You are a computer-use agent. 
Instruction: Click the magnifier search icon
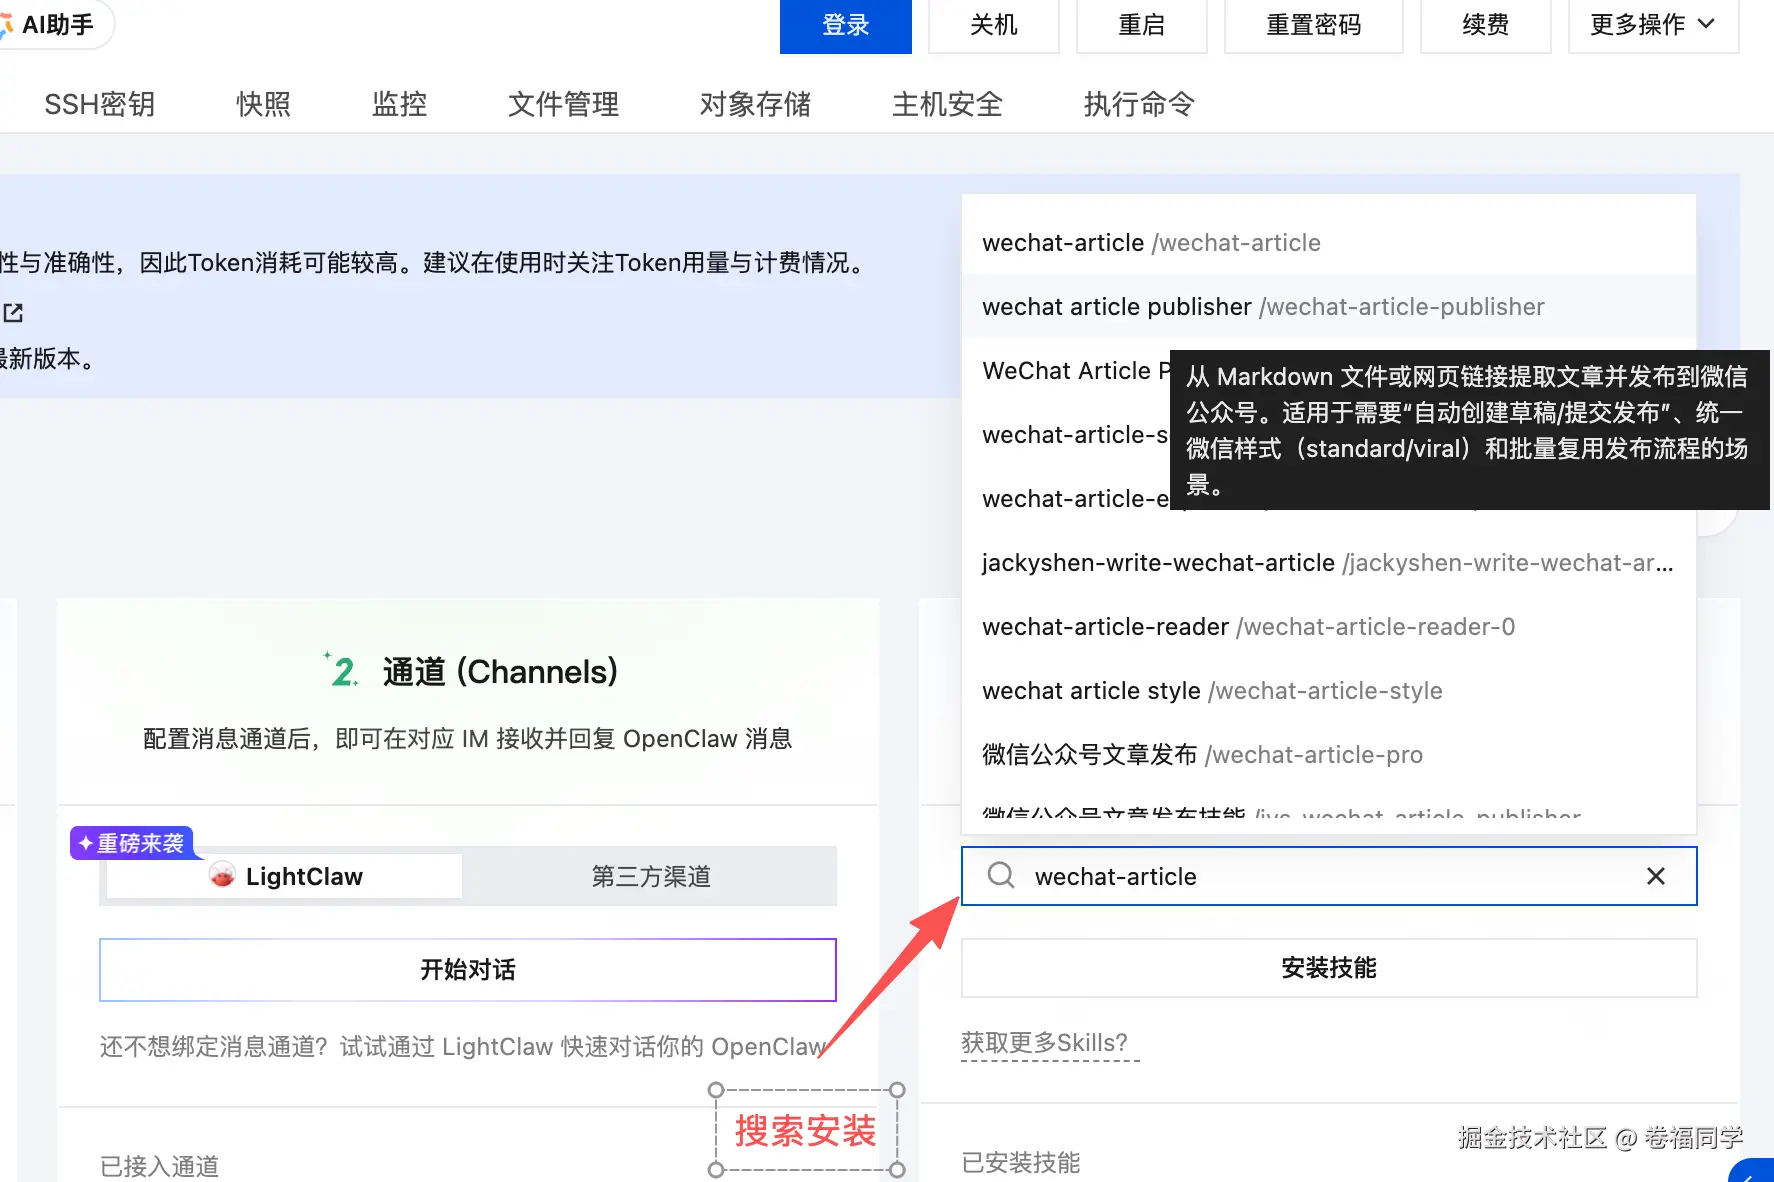(x=1001, y=876)
